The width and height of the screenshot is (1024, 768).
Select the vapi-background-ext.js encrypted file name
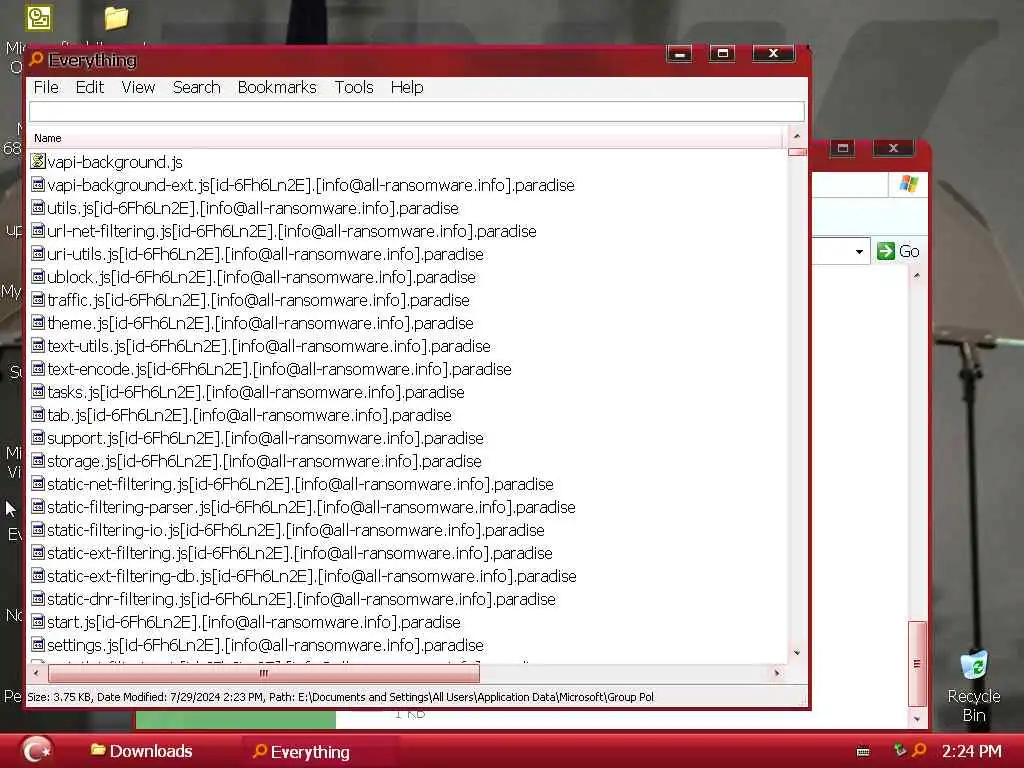point(311,185)
